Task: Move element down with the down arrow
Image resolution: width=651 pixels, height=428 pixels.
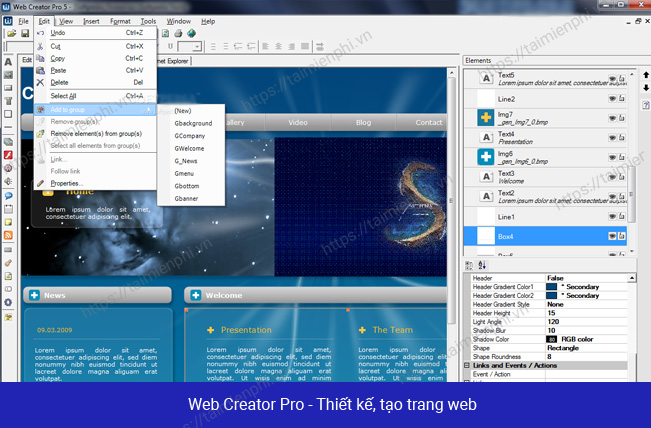Action: click(646, 88)
